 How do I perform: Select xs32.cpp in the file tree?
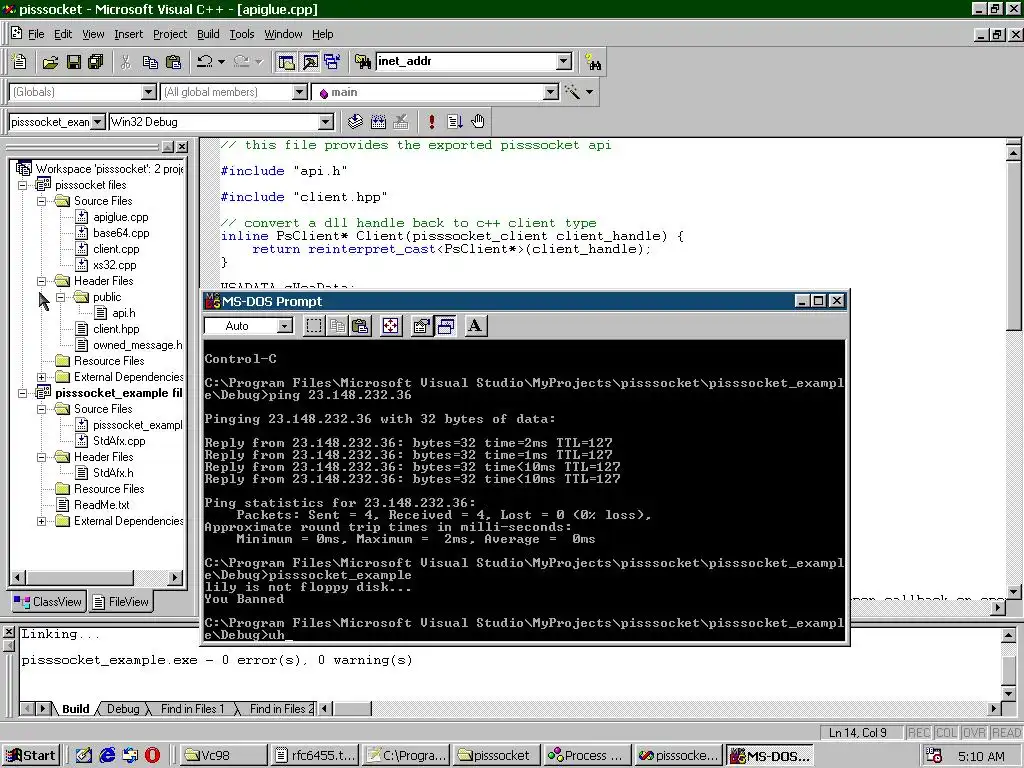[114, 265]
